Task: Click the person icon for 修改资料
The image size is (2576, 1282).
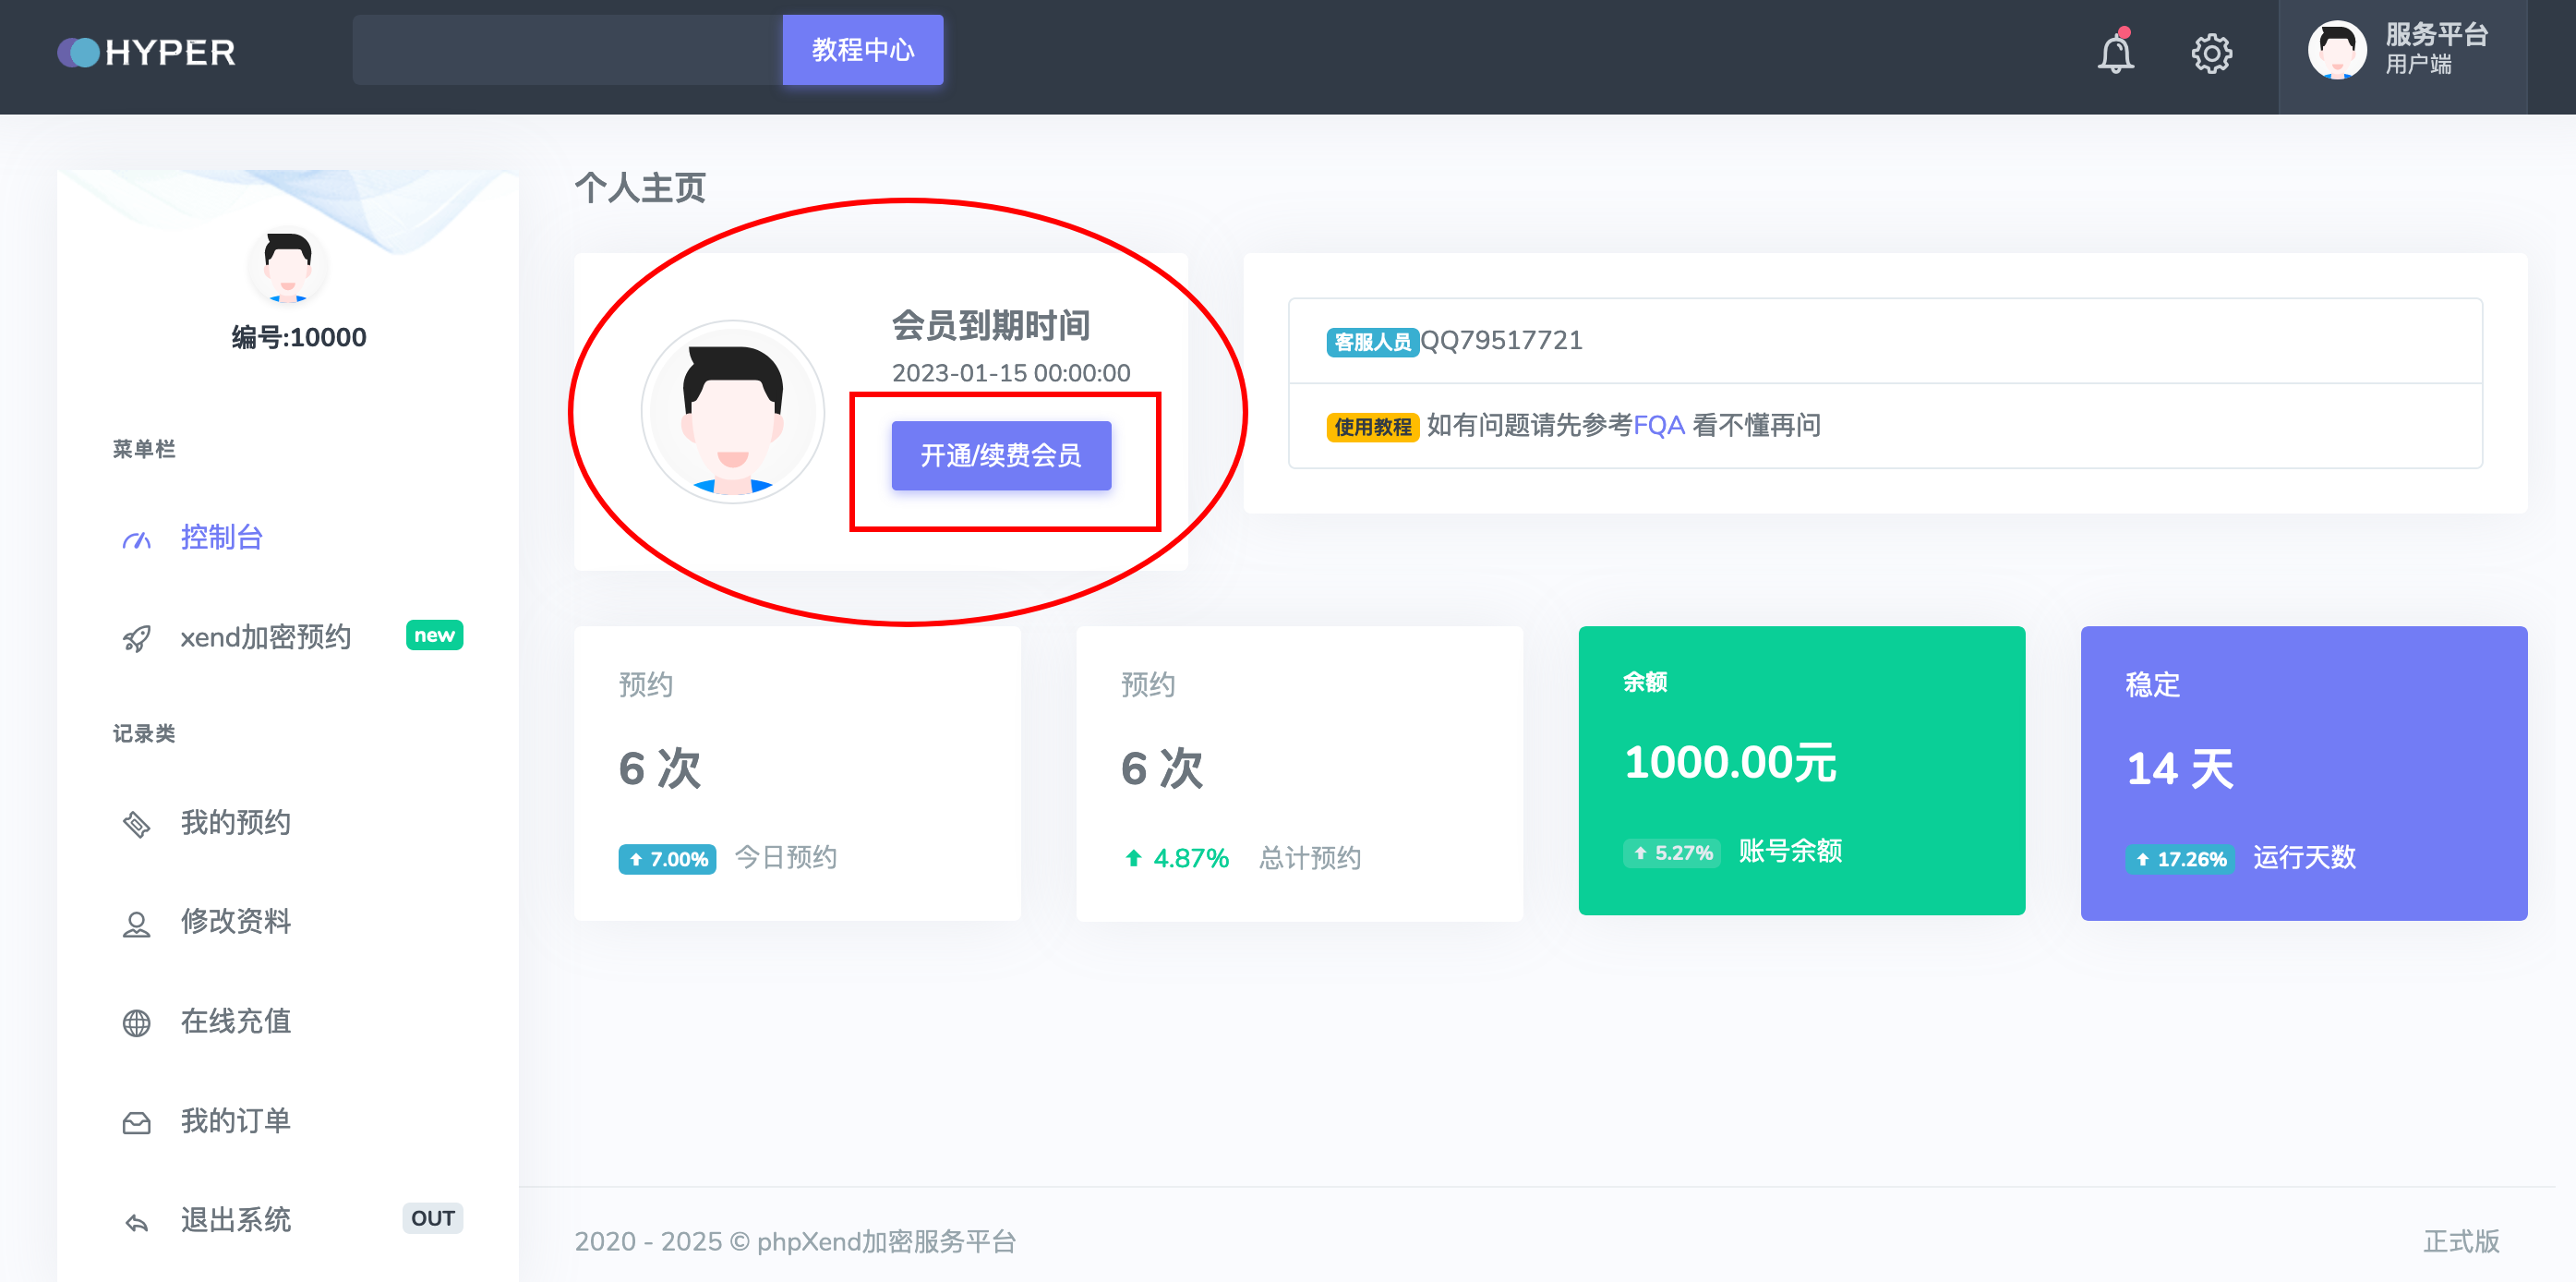Action: 137,923
